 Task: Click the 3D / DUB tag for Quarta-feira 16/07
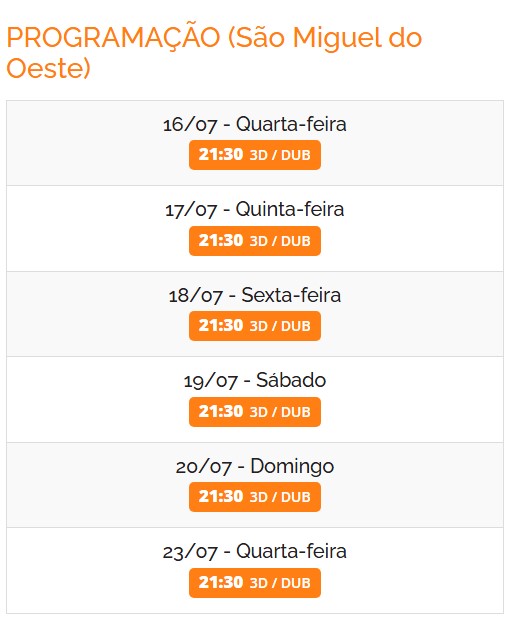(x=280, y=155)
